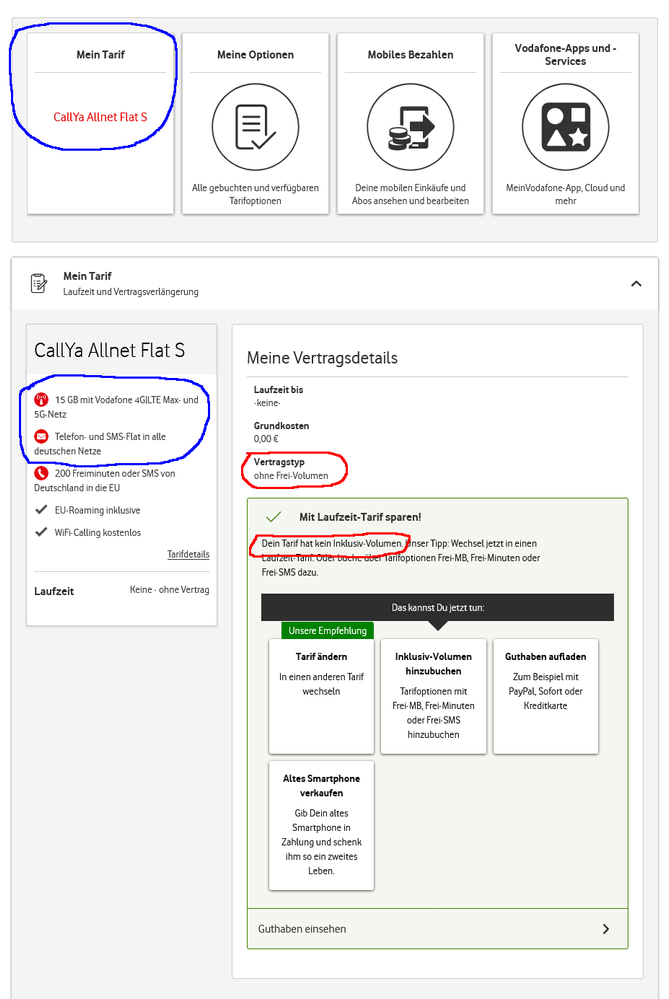This screenshot has width=669, height=999.
Task: Click the Tarif ändern tile
Action: click(321, 695)
